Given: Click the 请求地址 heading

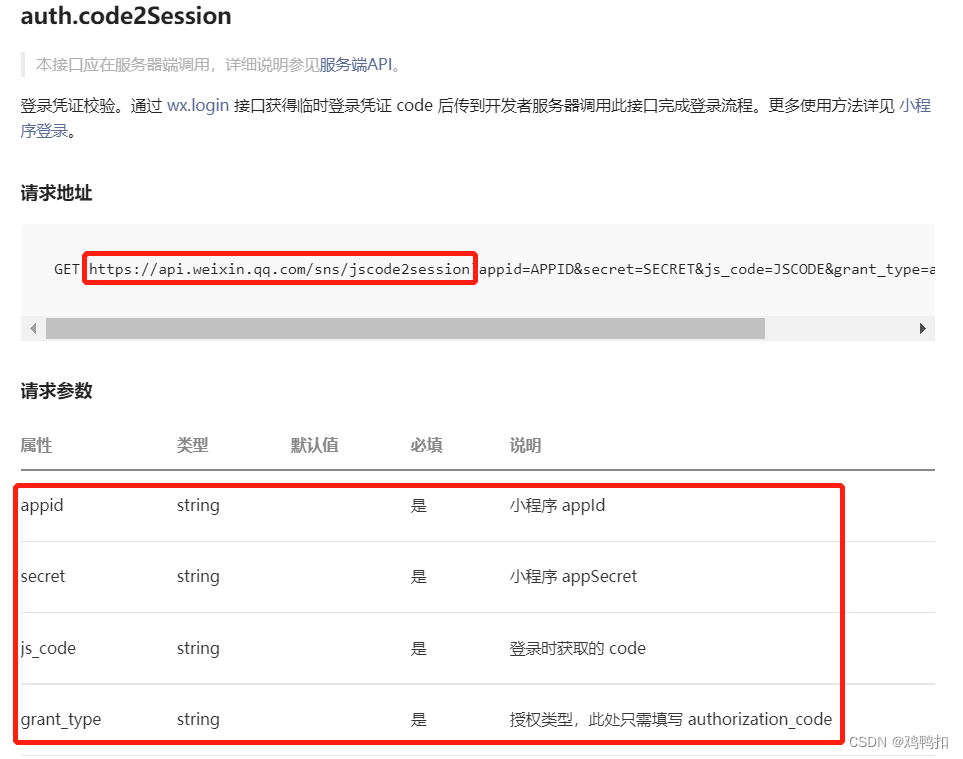Looking at the screenshot, I should (x=56, y=193).
